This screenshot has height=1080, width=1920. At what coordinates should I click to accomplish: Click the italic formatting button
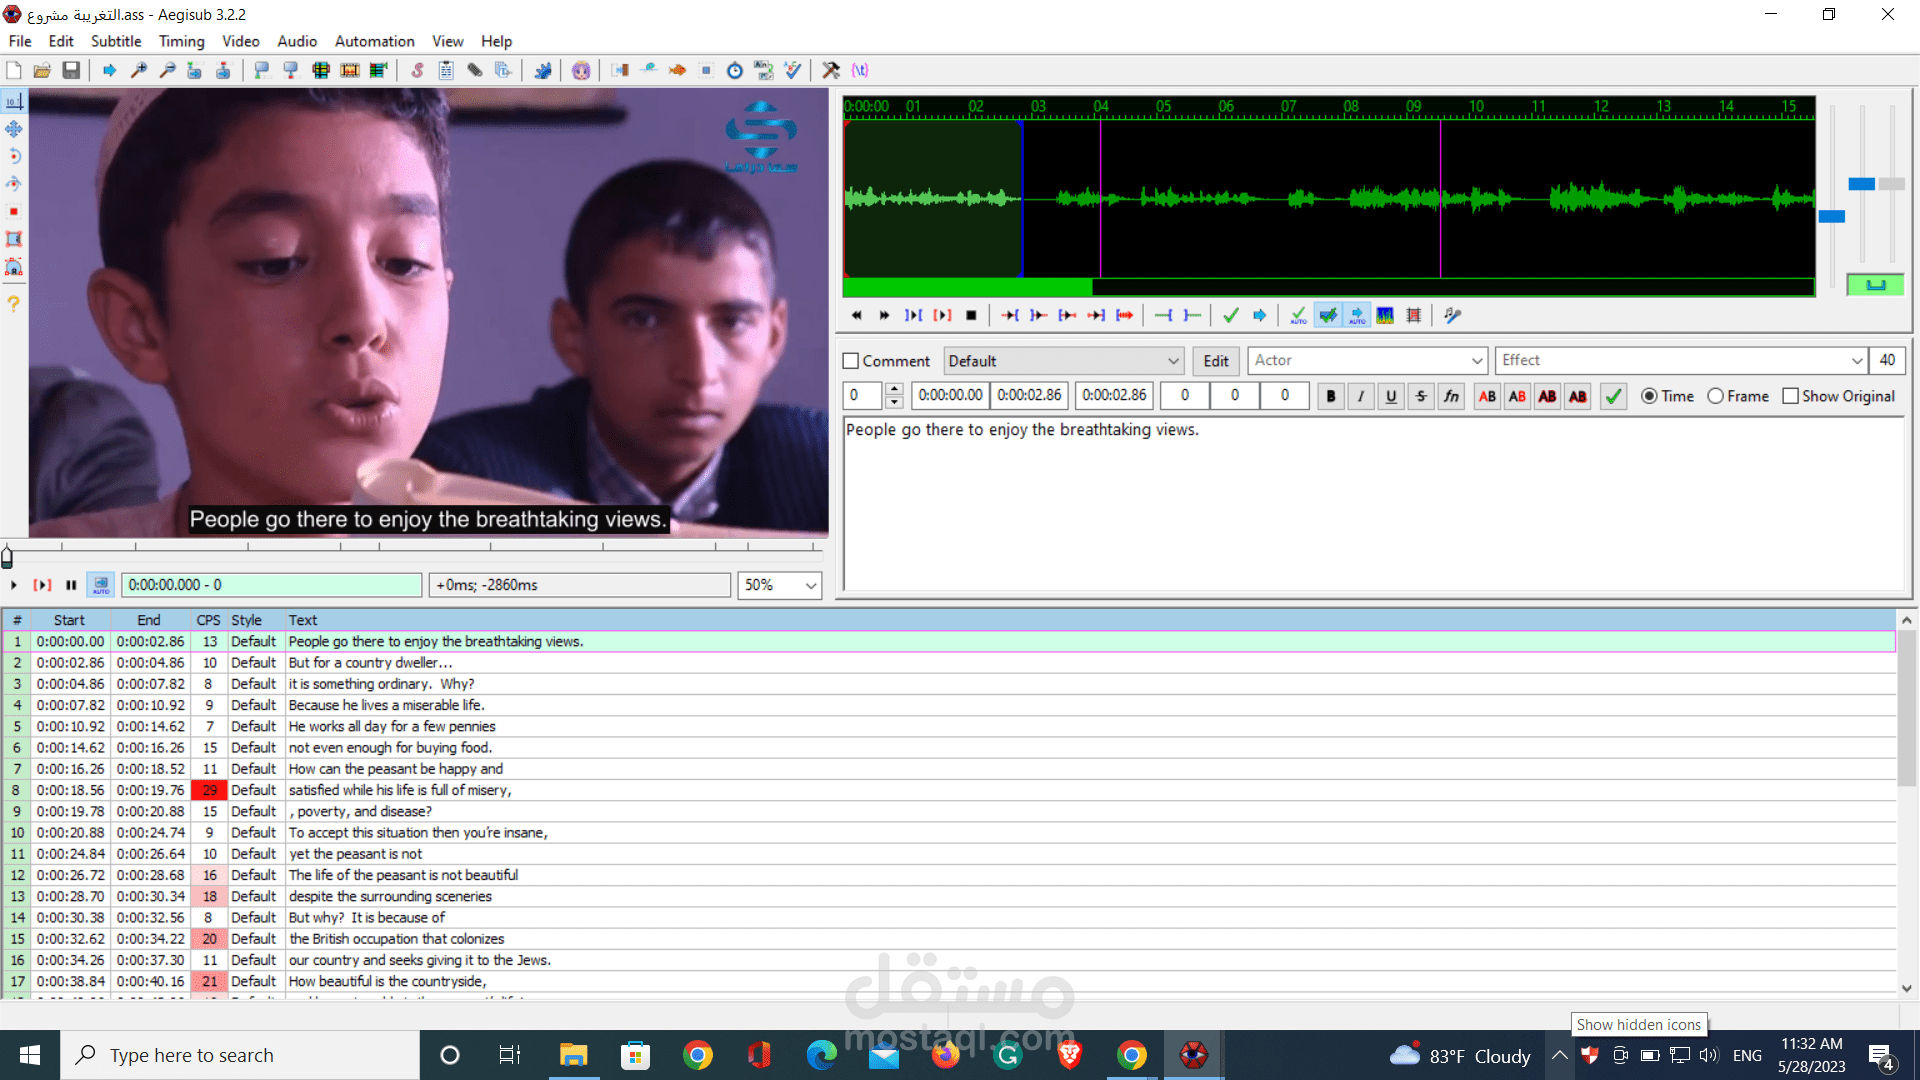pos(1360,396)
